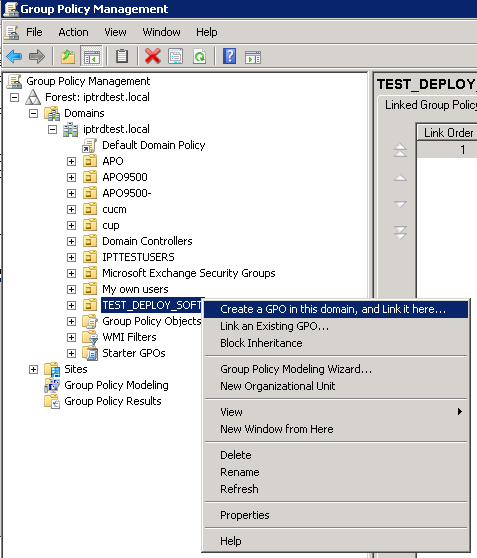Expand the Starter GPOs node
Image resolution: width=477 pixels, height=558 pixels.
(72, 353)
